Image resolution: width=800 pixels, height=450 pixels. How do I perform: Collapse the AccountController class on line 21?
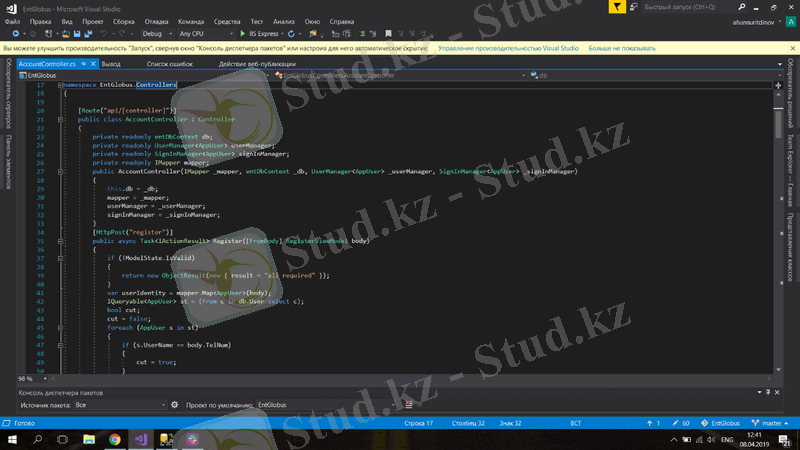click(x=60, y=119)
